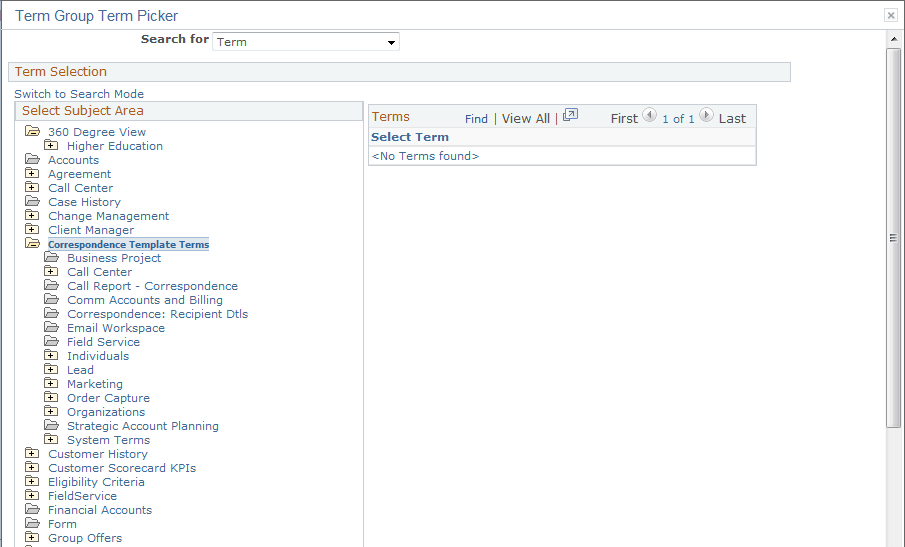Select 360 Degree View subject area
Viewport: 905px width, 547px height.
[97, 132]
